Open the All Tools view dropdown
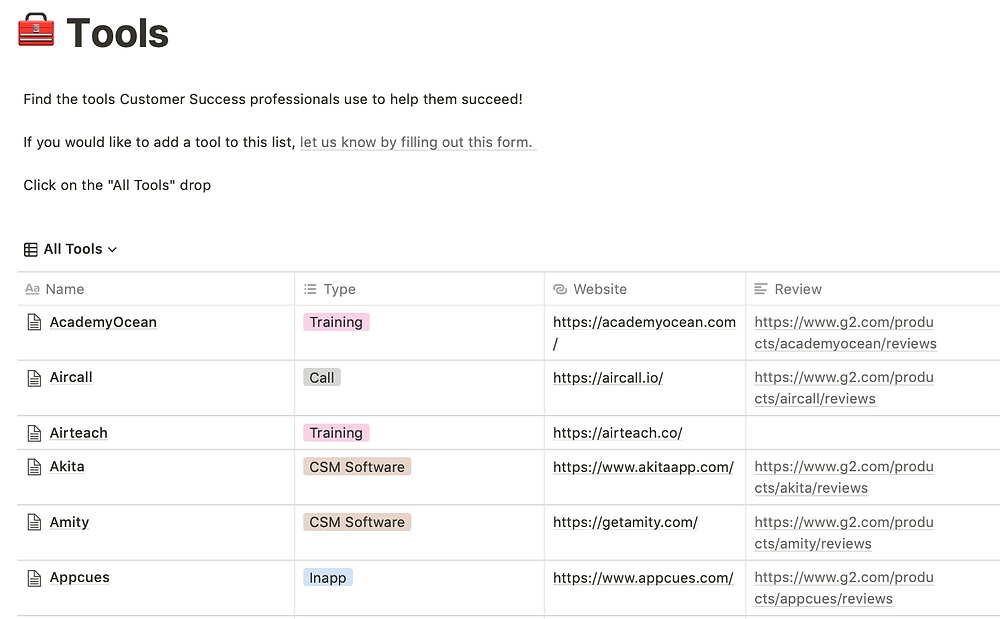The image size is (1000, 619). point(80,249)
